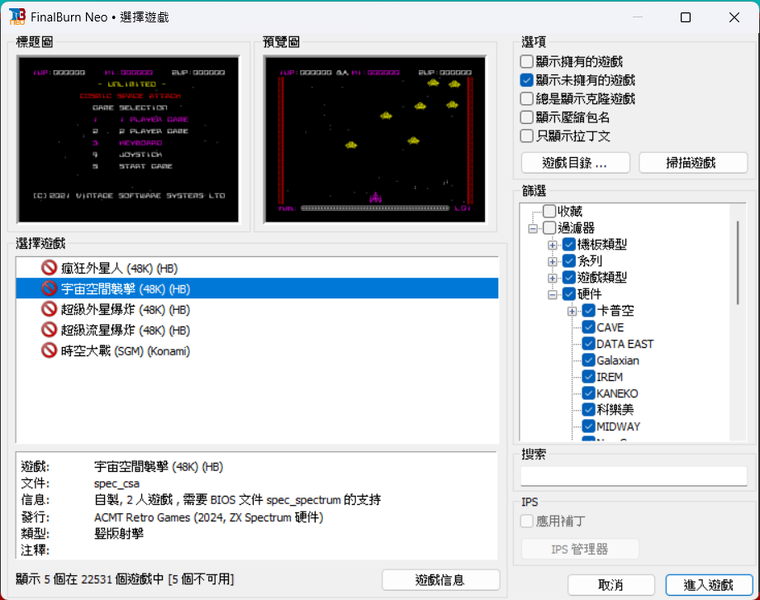Click the 預覽圖 gameplay preview thumbnail

coord(375,139)
